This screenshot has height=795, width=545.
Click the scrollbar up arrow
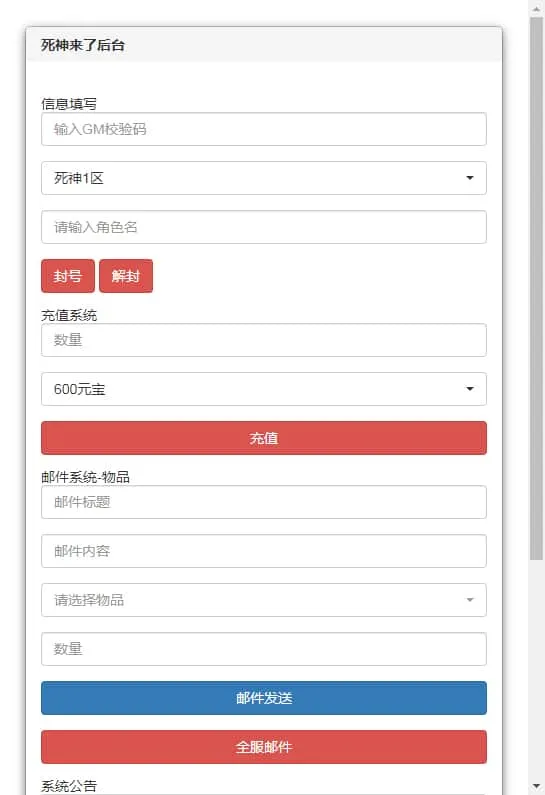[x=536, y=9]
